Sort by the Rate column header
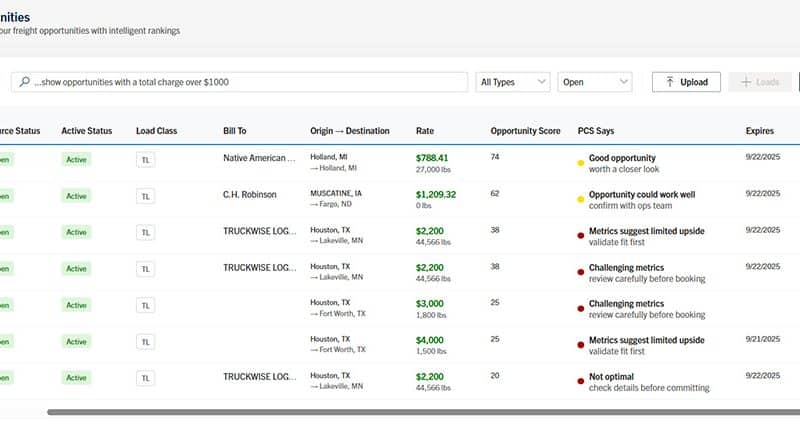 pos(425,131)
